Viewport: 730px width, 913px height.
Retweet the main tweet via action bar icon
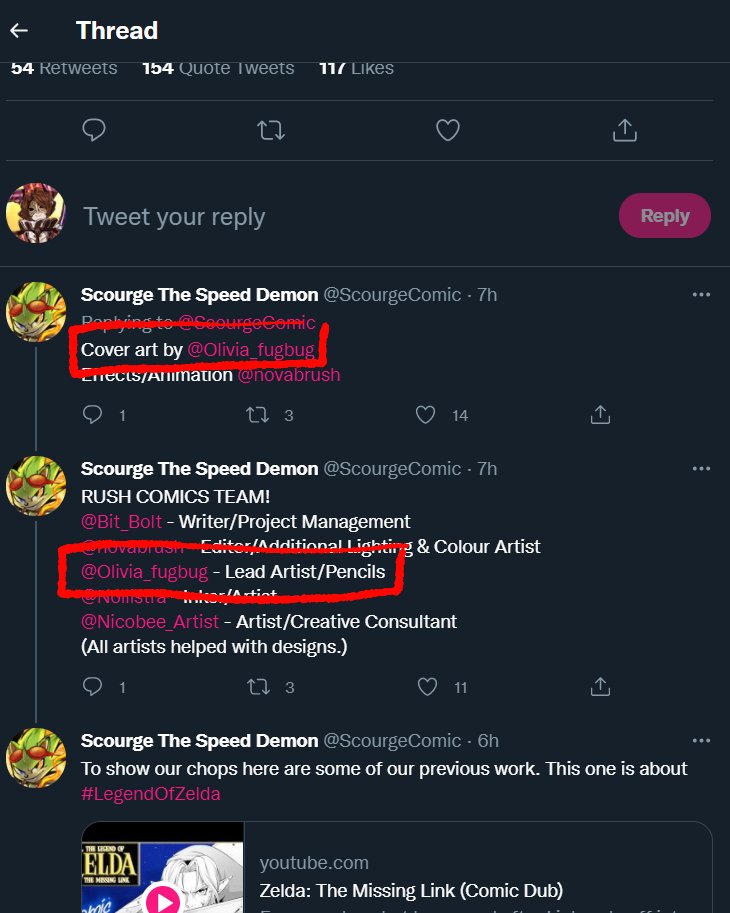click(x=271, y=130)
